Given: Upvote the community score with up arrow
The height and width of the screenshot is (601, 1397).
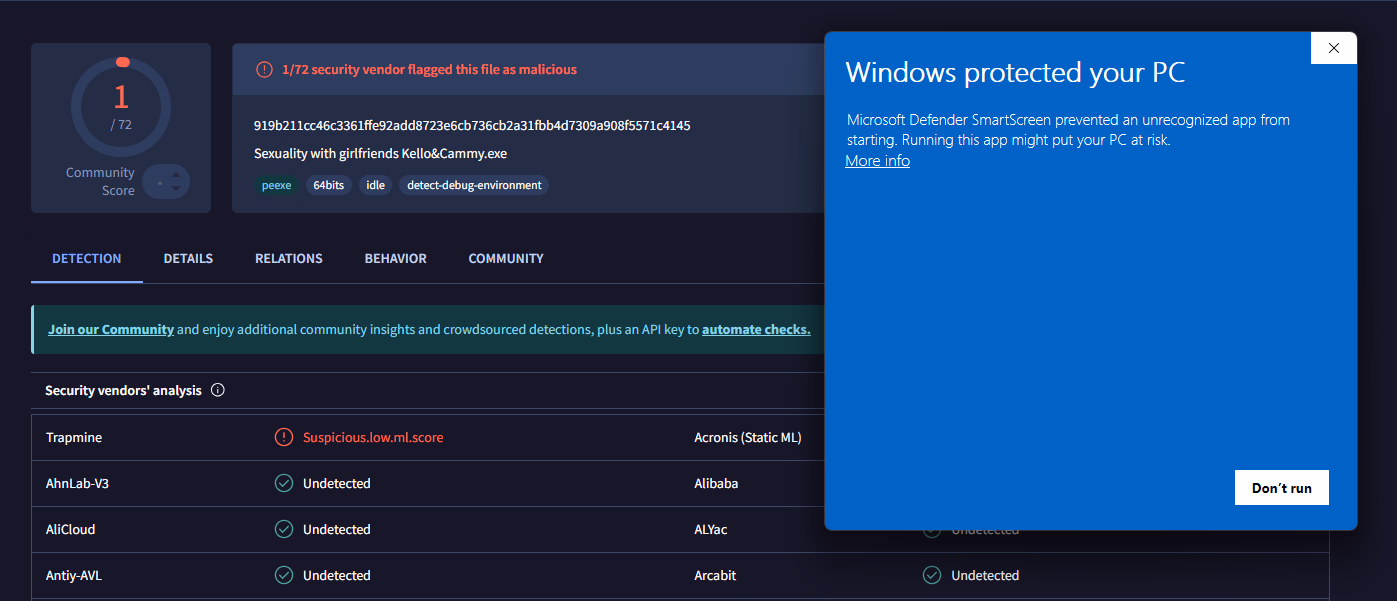Looking at the screenshot, I should tap(176, 175).
